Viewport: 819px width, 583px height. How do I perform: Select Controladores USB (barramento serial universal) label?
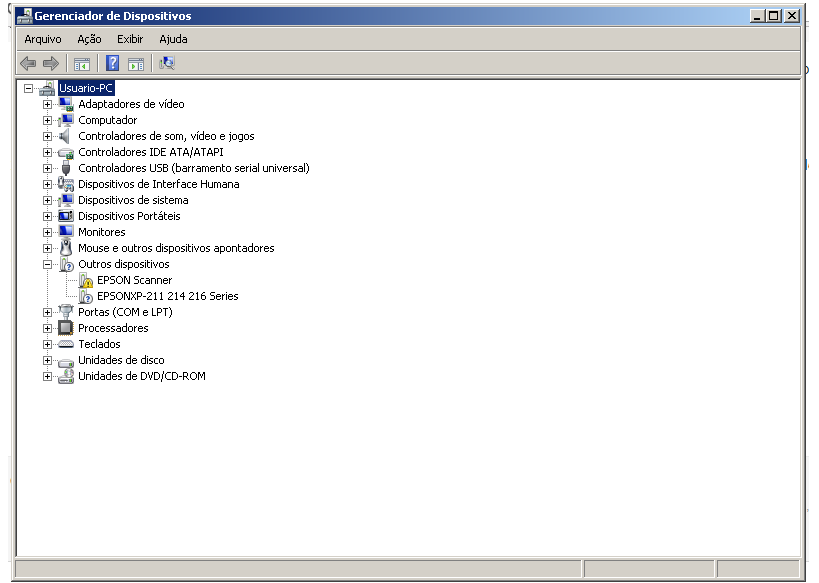tap(194, 168)
